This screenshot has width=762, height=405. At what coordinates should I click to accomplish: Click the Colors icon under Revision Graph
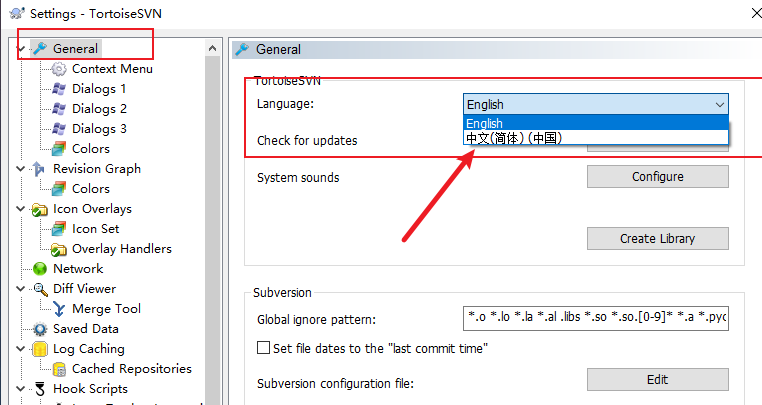click(x=59, y=189)
